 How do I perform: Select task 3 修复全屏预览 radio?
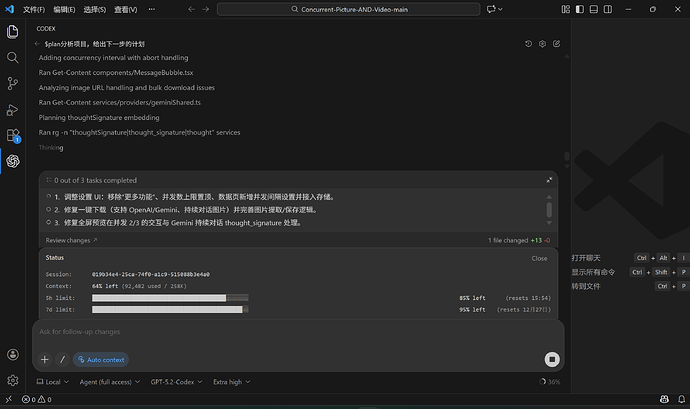click(x=48, y=222)
